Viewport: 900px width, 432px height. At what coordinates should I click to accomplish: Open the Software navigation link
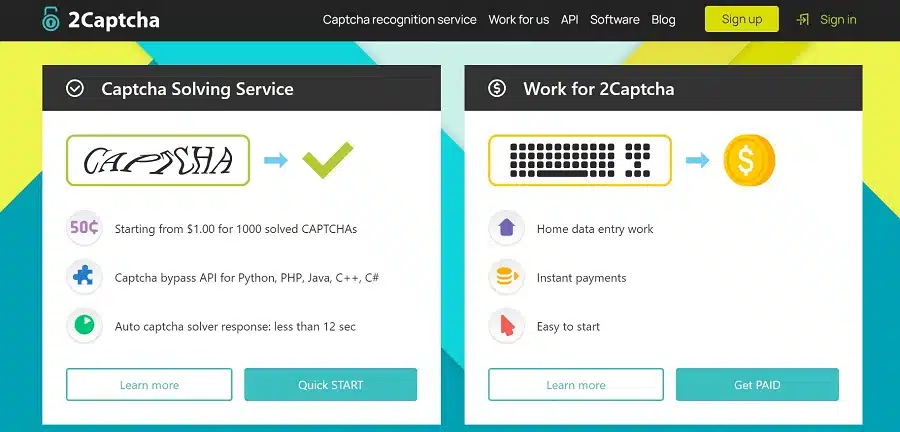(x=614, y=20)
